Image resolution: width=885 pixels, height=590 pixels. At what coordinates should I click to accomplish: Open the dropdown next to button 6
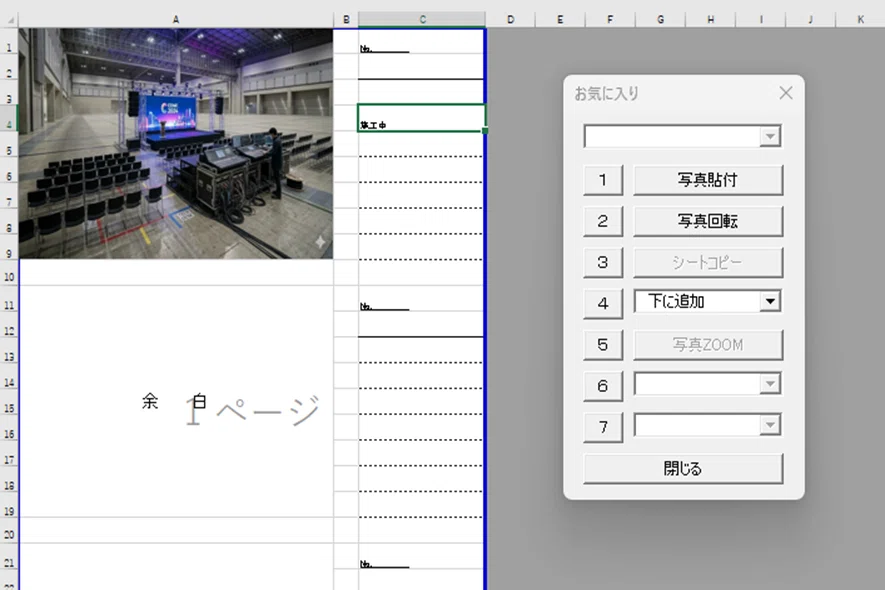[x=770, y=384]
